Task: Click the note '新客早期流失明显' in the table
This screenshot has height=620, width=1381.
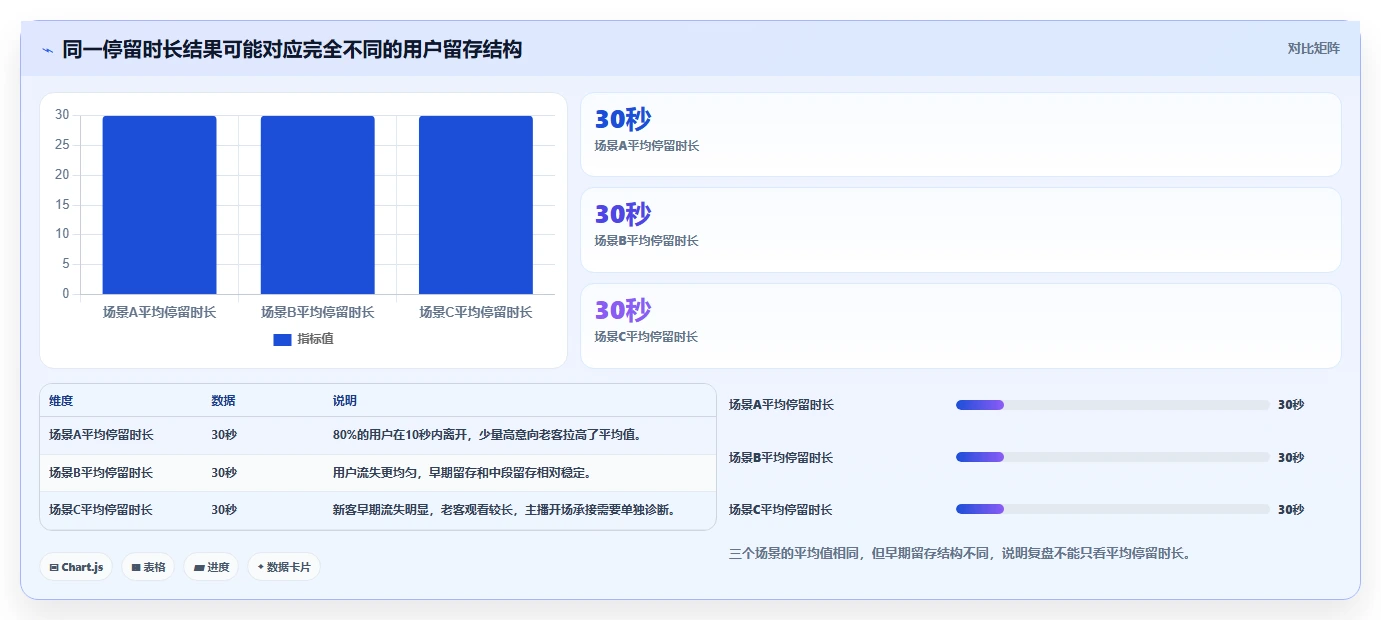Action: point(382,510)
